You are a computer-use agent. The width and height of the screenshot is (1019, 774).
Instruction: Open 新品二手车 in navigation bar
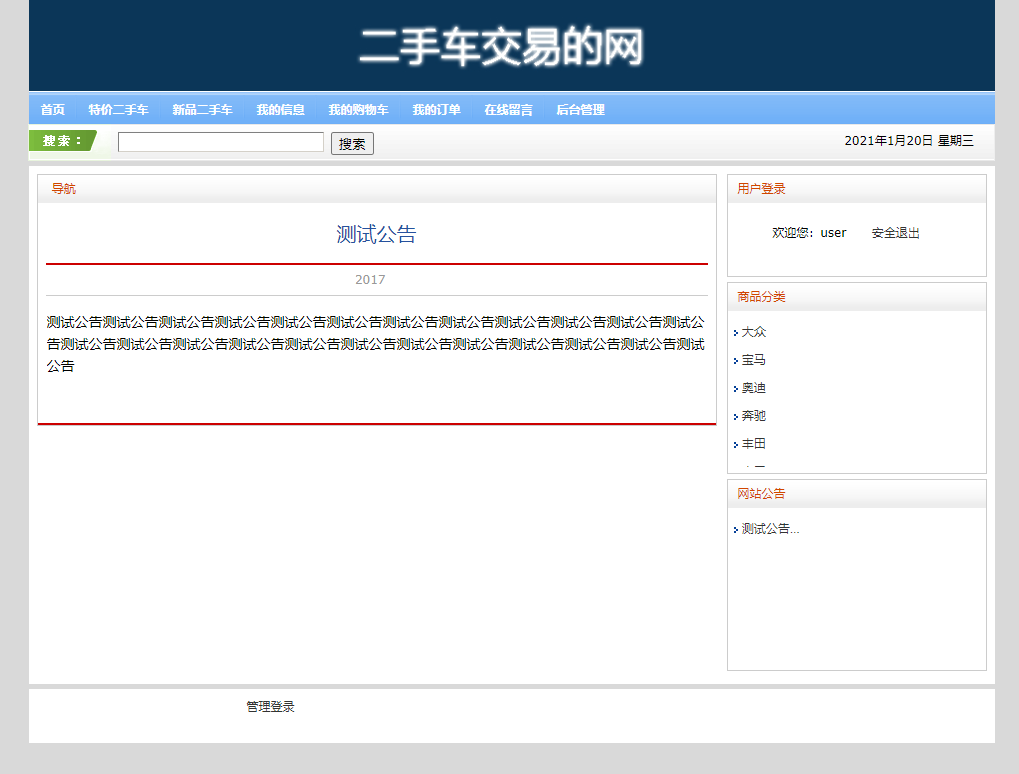202,110
